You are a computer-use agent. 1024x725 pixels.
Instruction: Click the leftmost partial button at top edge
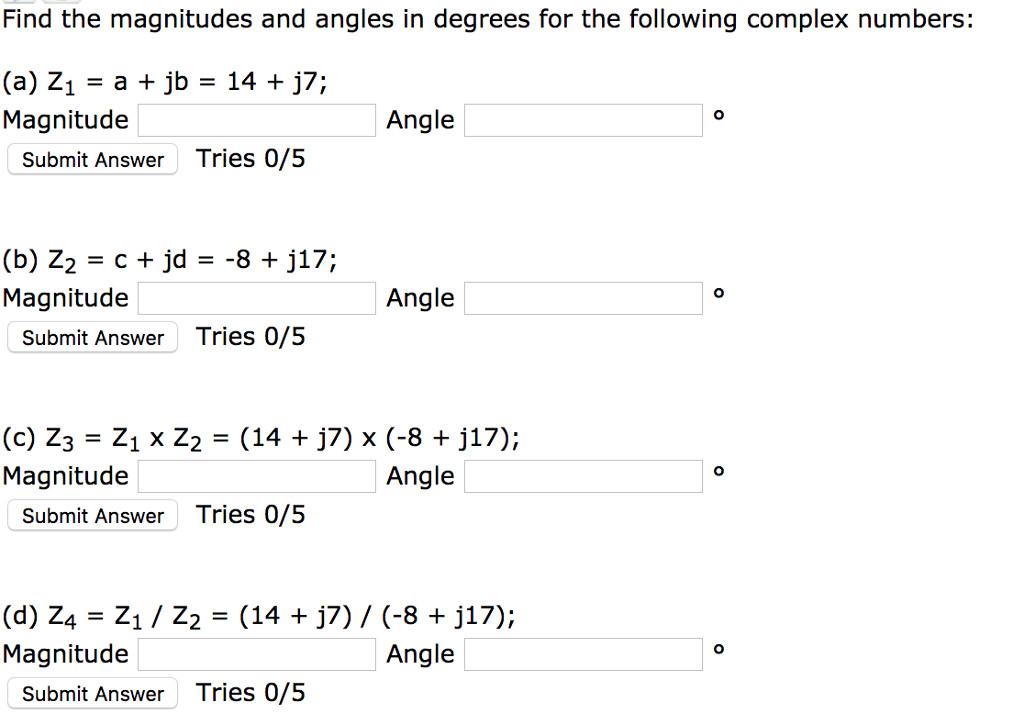18,3
